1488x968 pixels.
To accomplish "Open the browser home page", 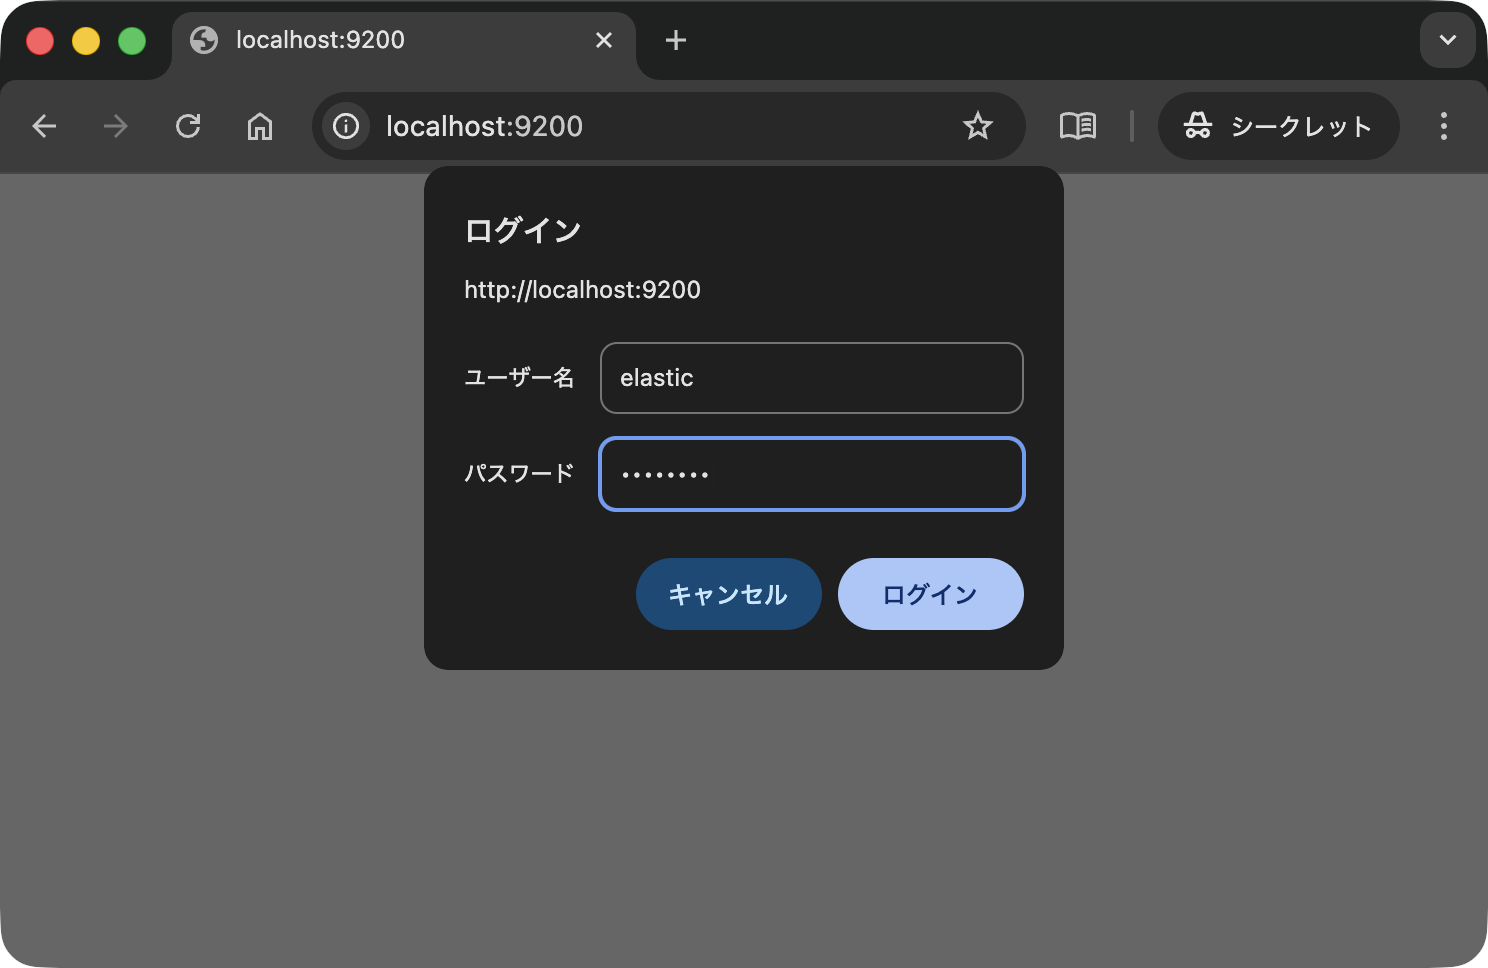I will click(260, 126).
